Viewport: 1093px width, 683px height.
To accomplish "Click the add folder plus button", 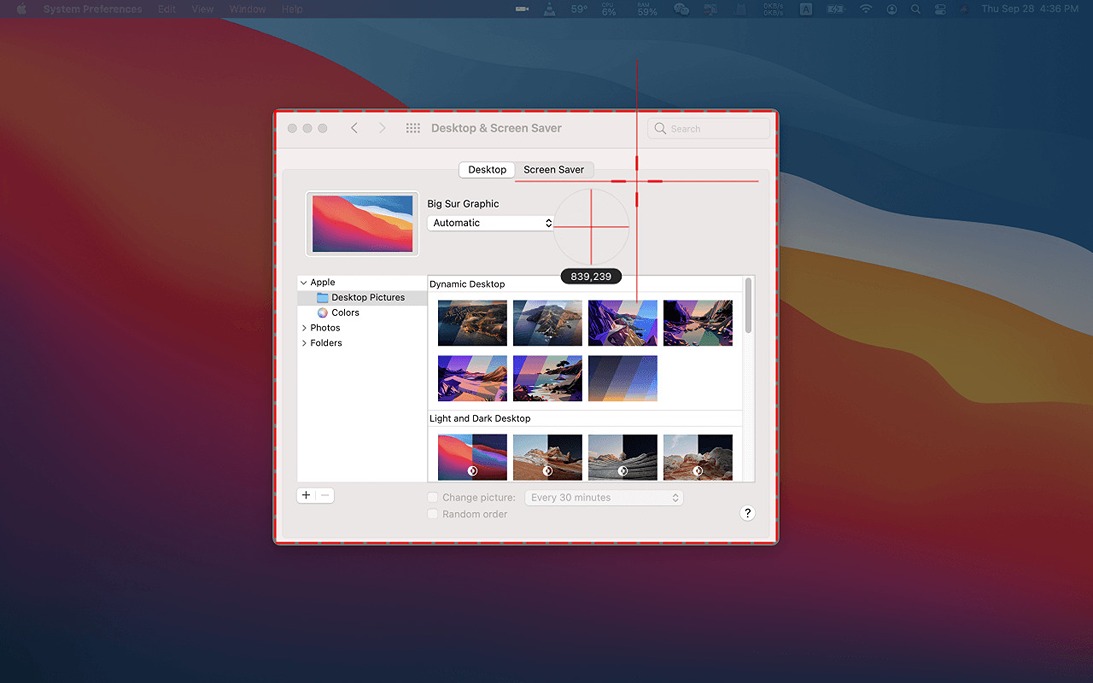I will pos(306,494).
